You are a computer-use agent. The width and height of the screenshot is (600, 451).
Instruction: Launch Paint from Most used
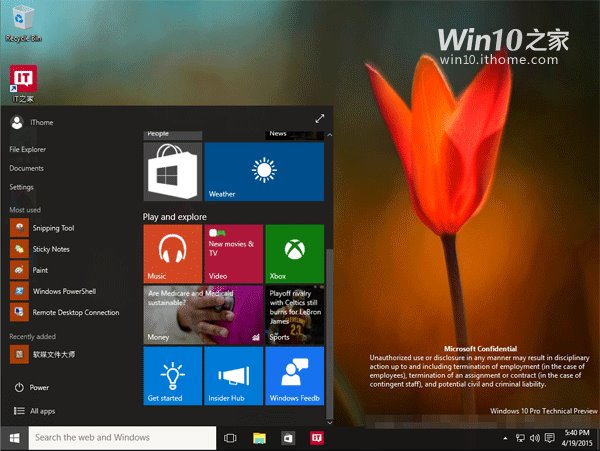point(29,270)
